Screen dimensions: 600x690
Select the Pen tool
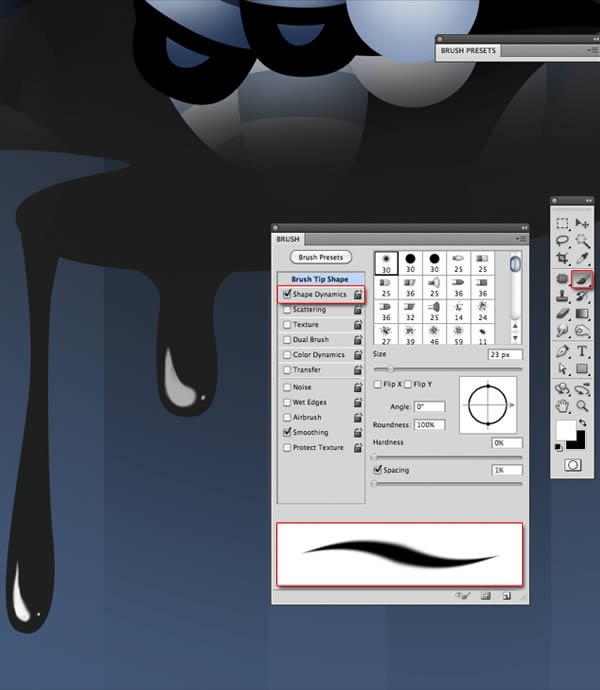[x=562, y=351]
